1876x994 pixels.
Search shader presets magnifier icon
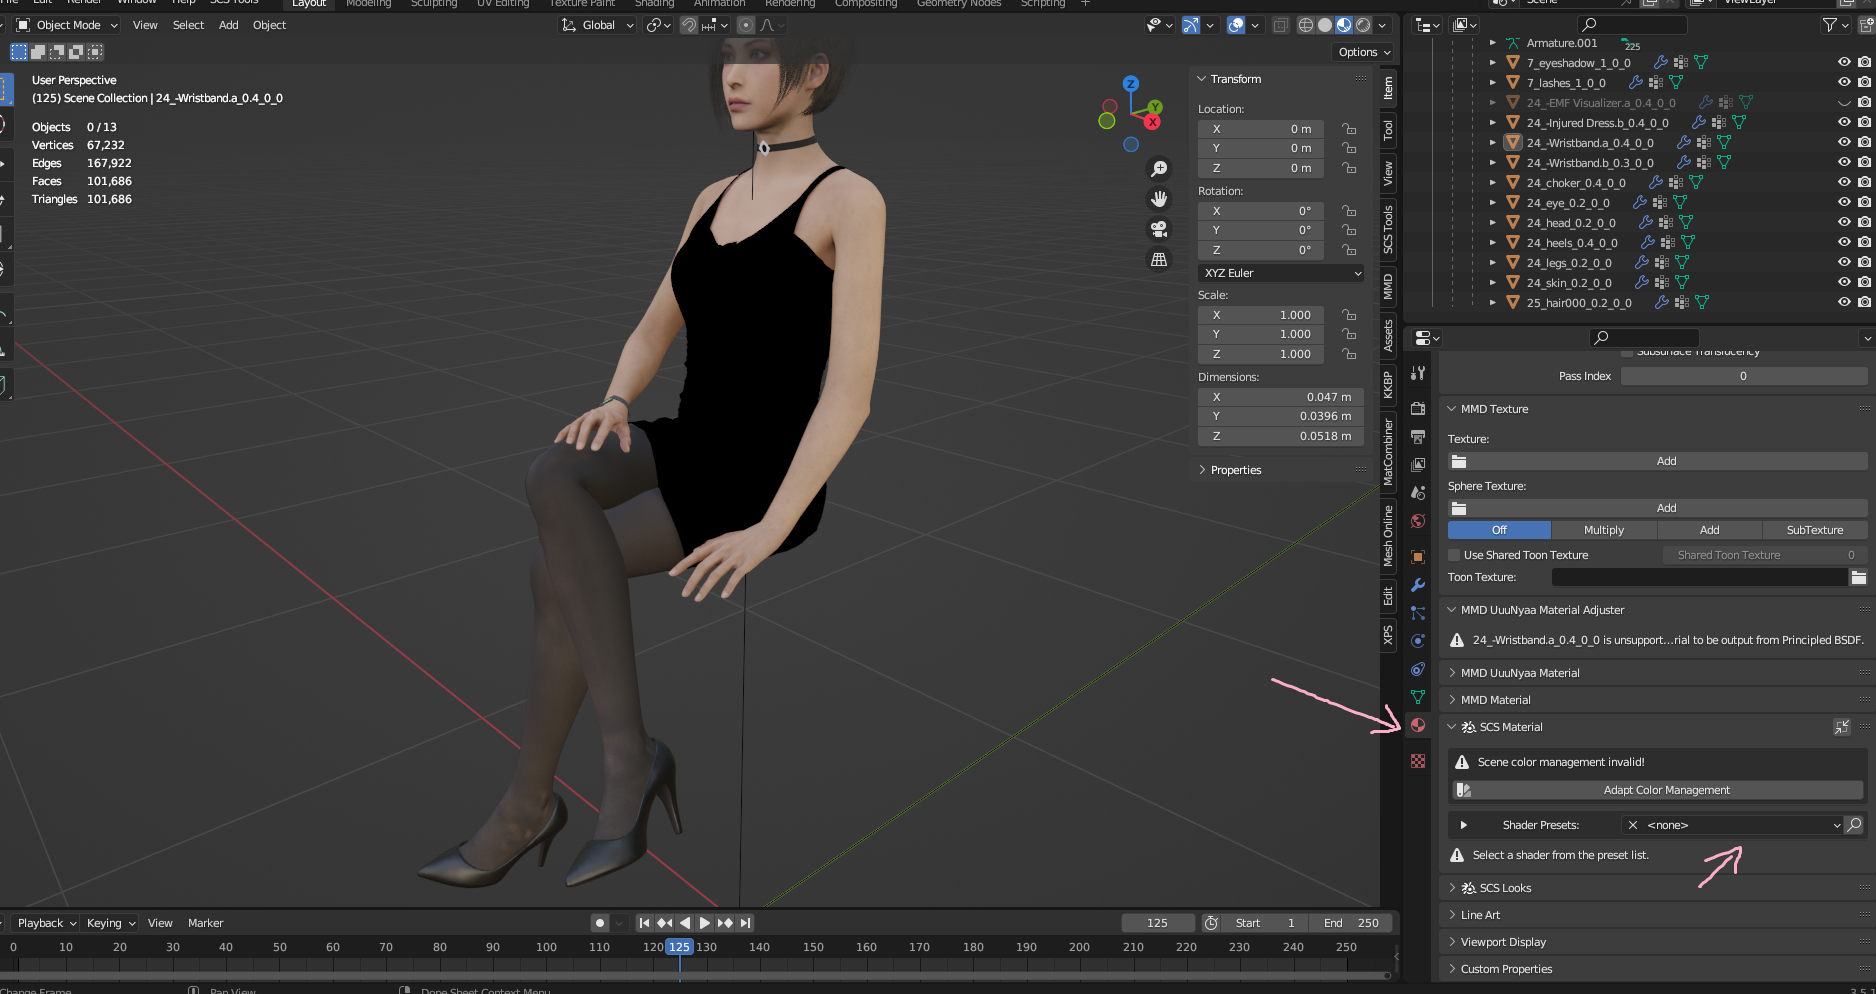[x=1854, y=825]
